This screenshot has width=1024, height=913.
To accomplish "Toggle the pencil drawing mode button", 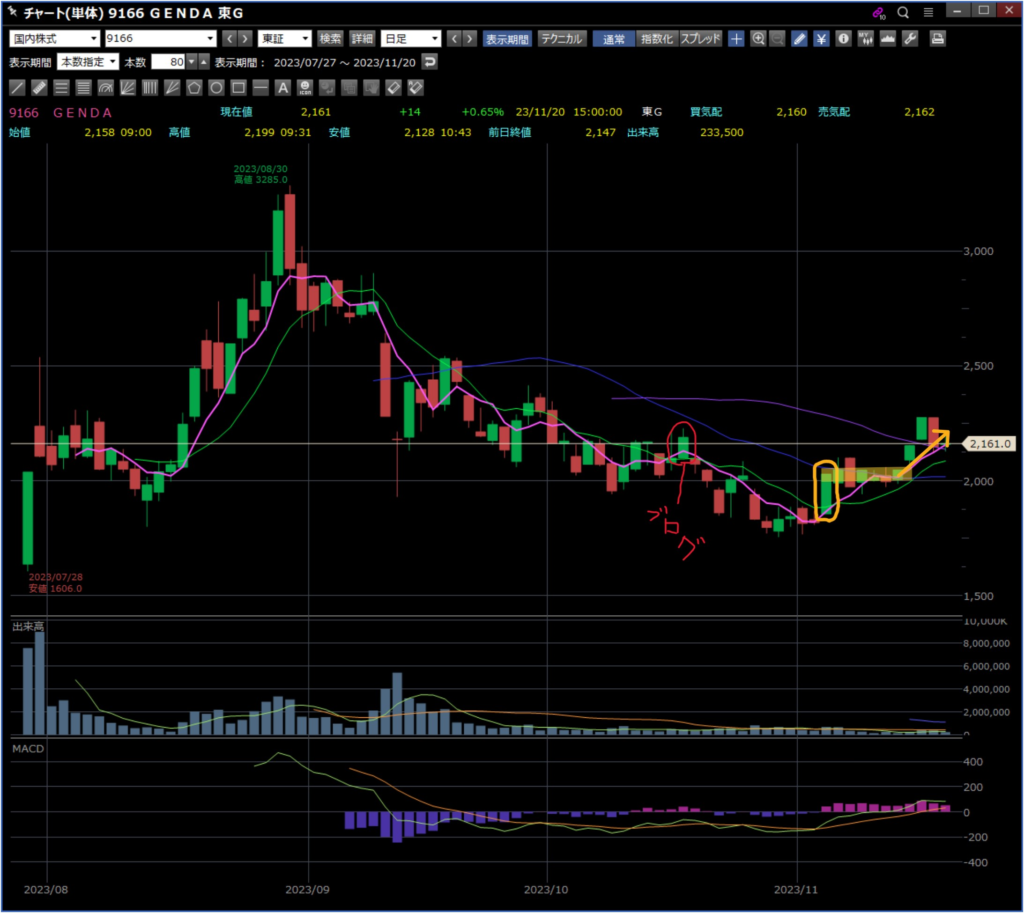I will point(799,39).
